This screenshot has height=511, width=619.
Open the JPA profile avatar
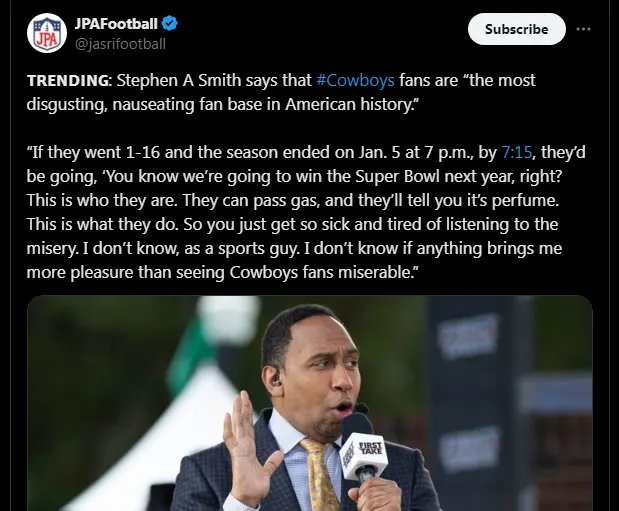click(46, 34)
